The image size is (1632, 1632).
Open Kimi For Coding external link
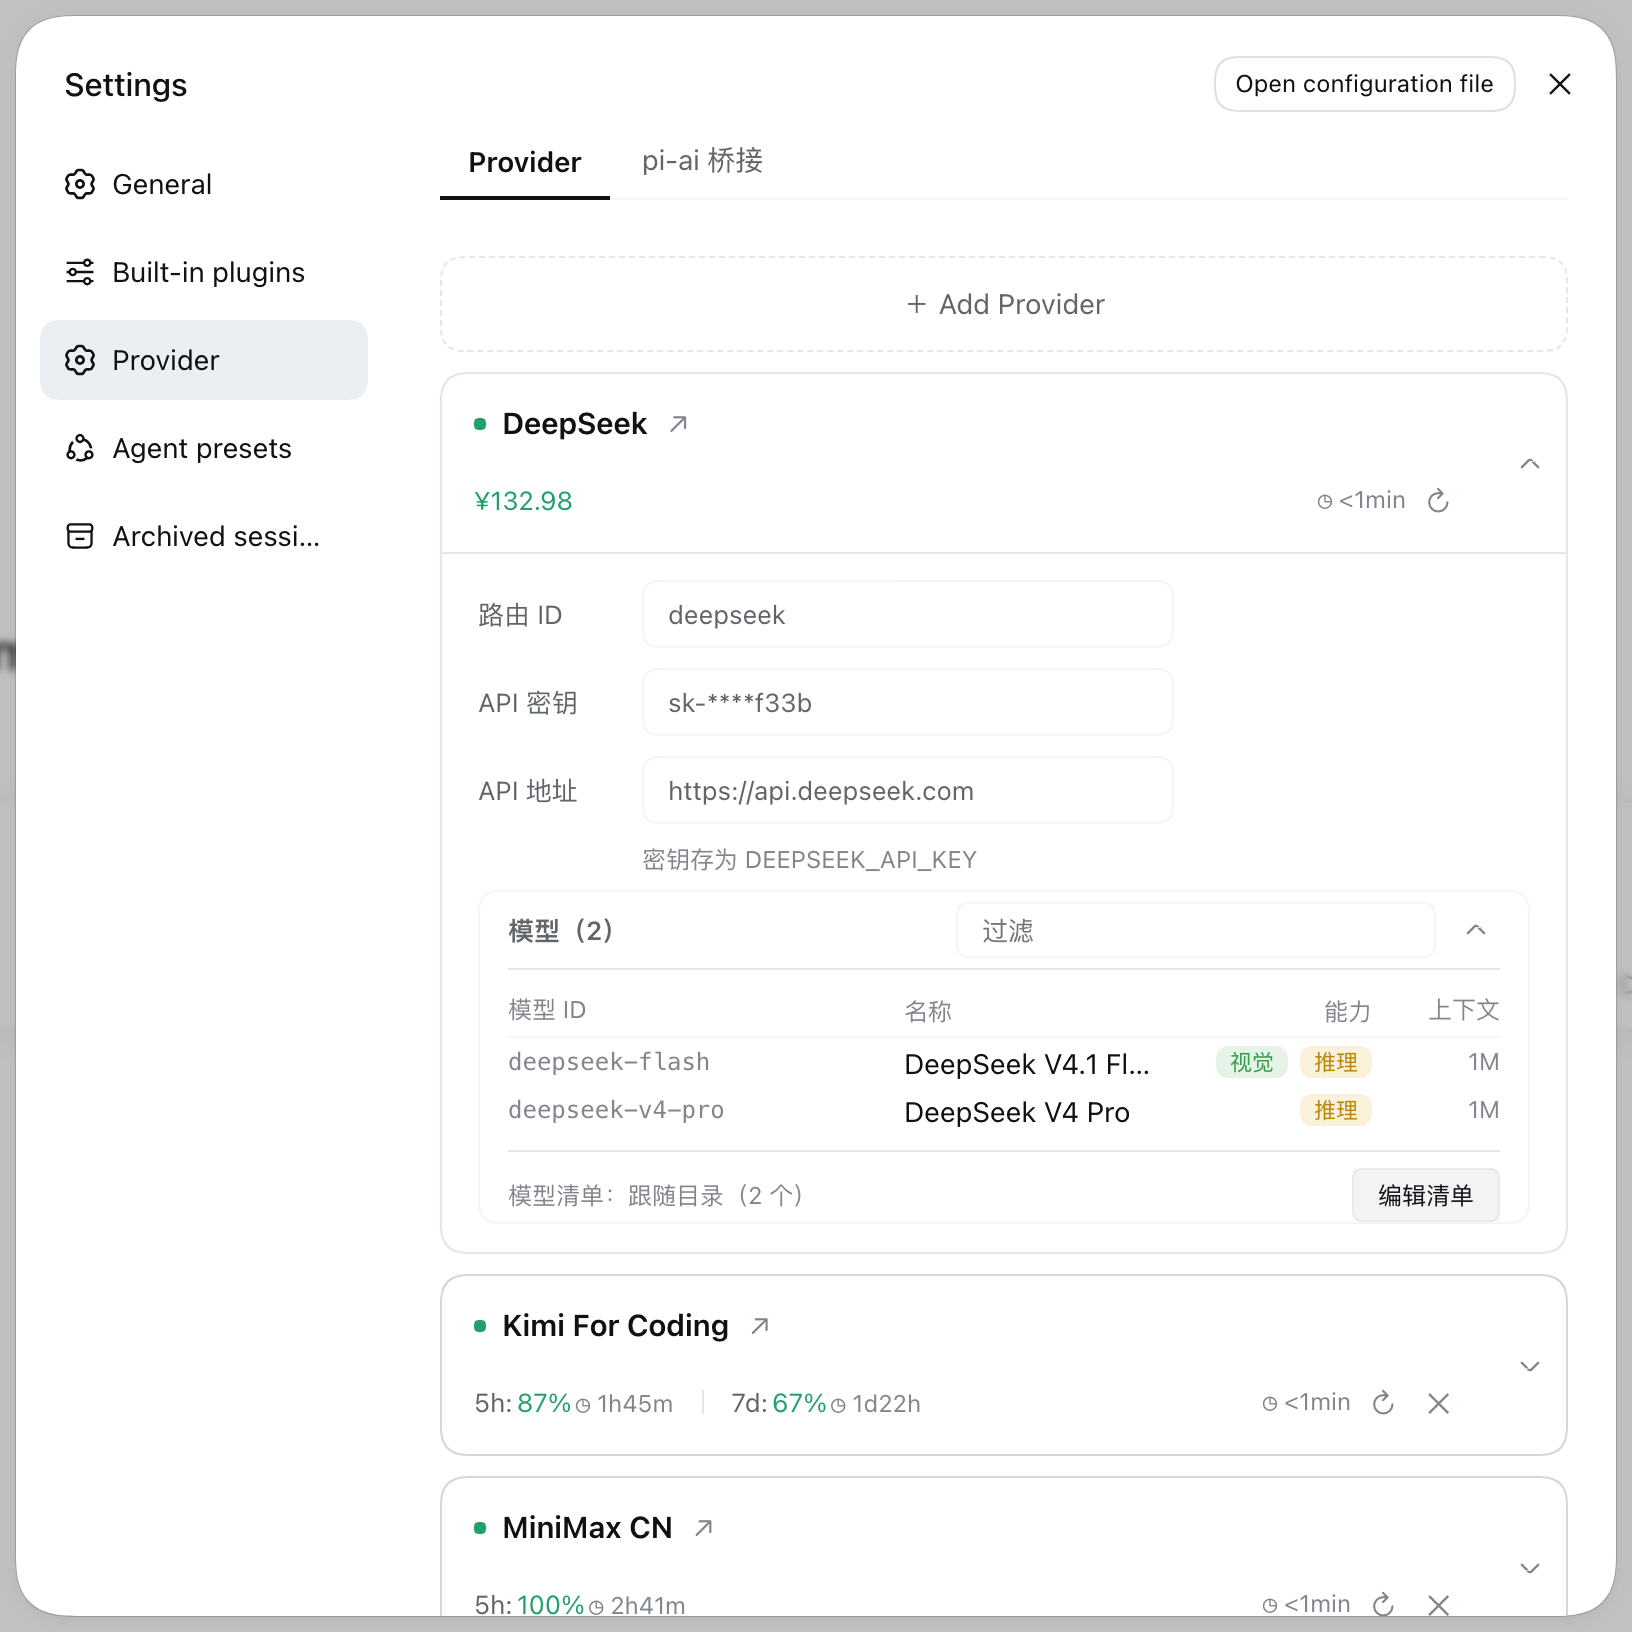pos(760,1326)
